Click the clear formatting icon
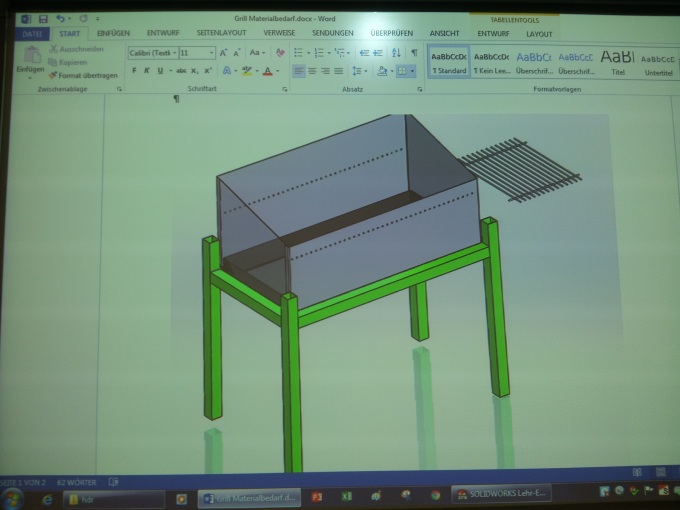 281,53
